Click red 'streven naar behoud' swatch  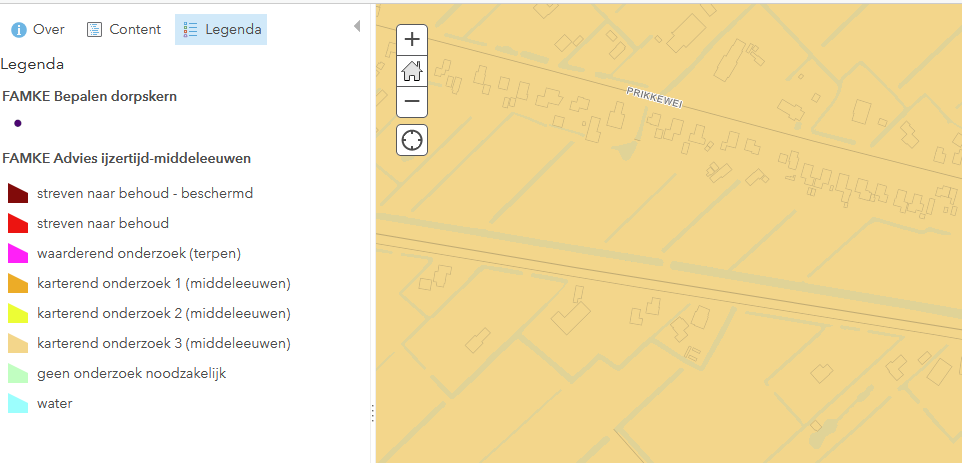click(x=18, y=223)
